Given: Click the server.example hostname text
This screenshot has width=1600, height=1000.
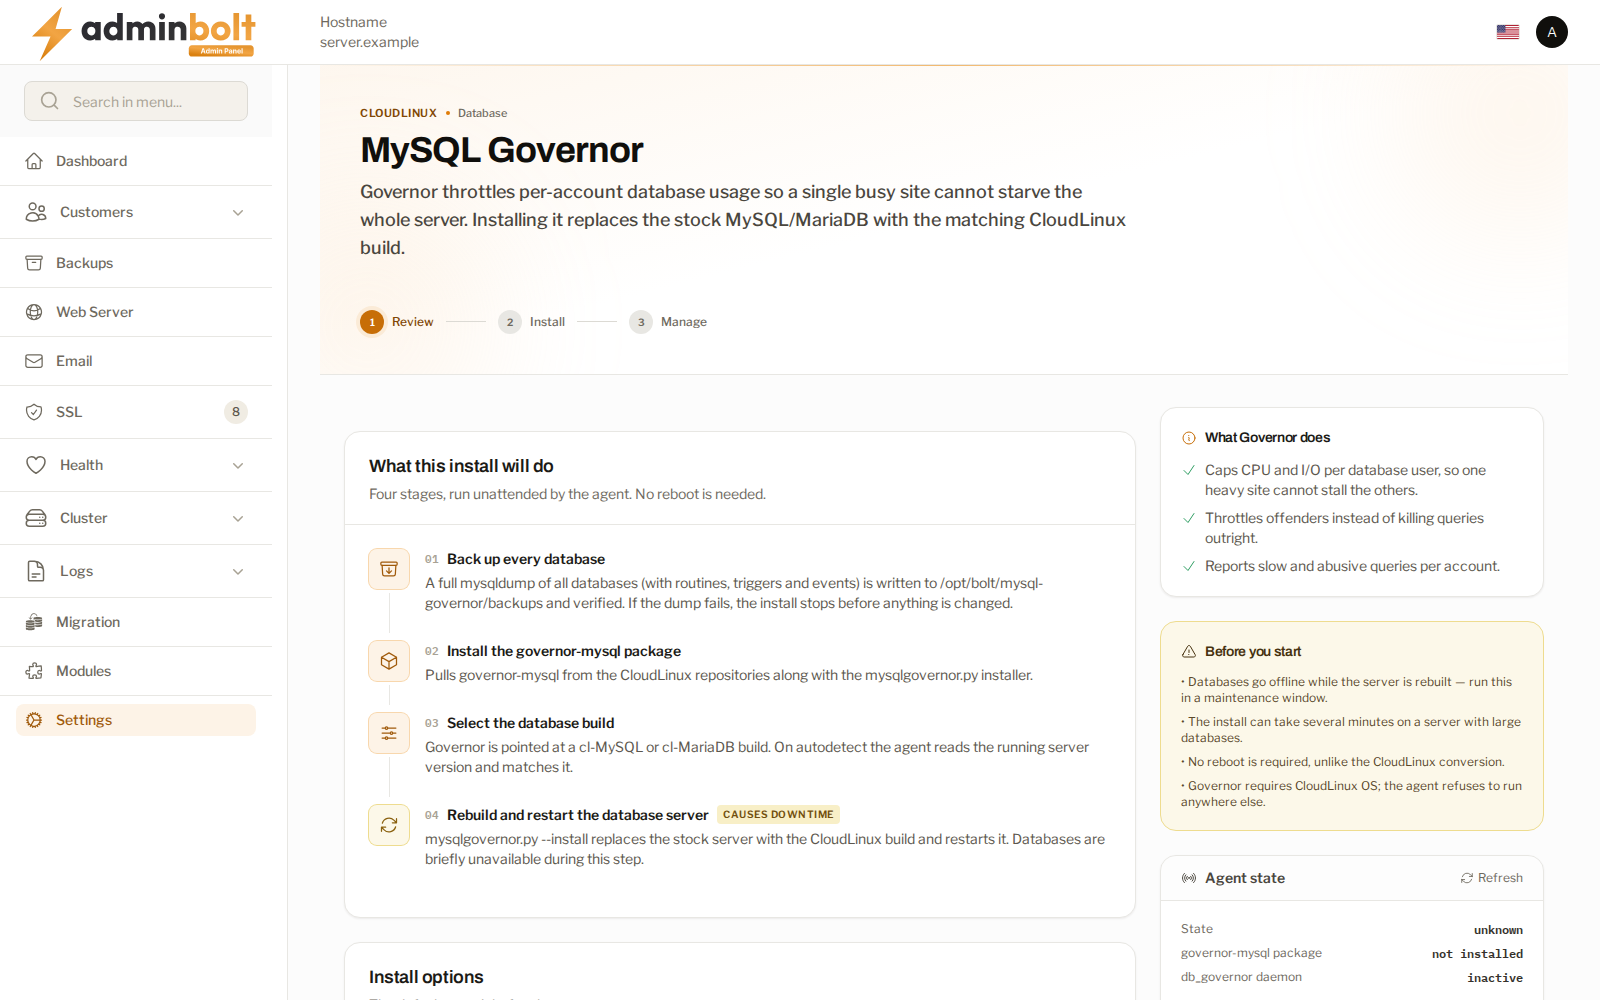Looking at the screenshot, I should (369, 42).
